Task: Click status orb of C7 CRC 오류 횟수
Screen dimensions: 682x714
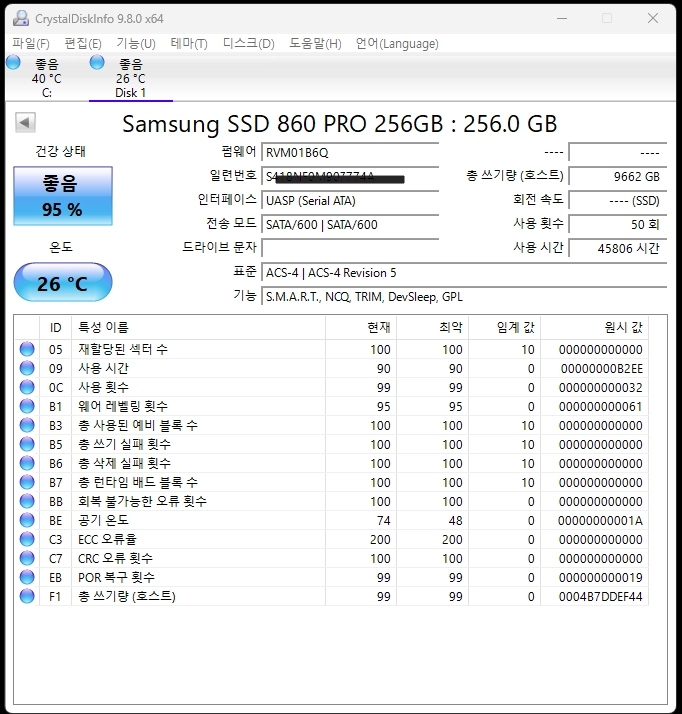Action: point(27,558)
